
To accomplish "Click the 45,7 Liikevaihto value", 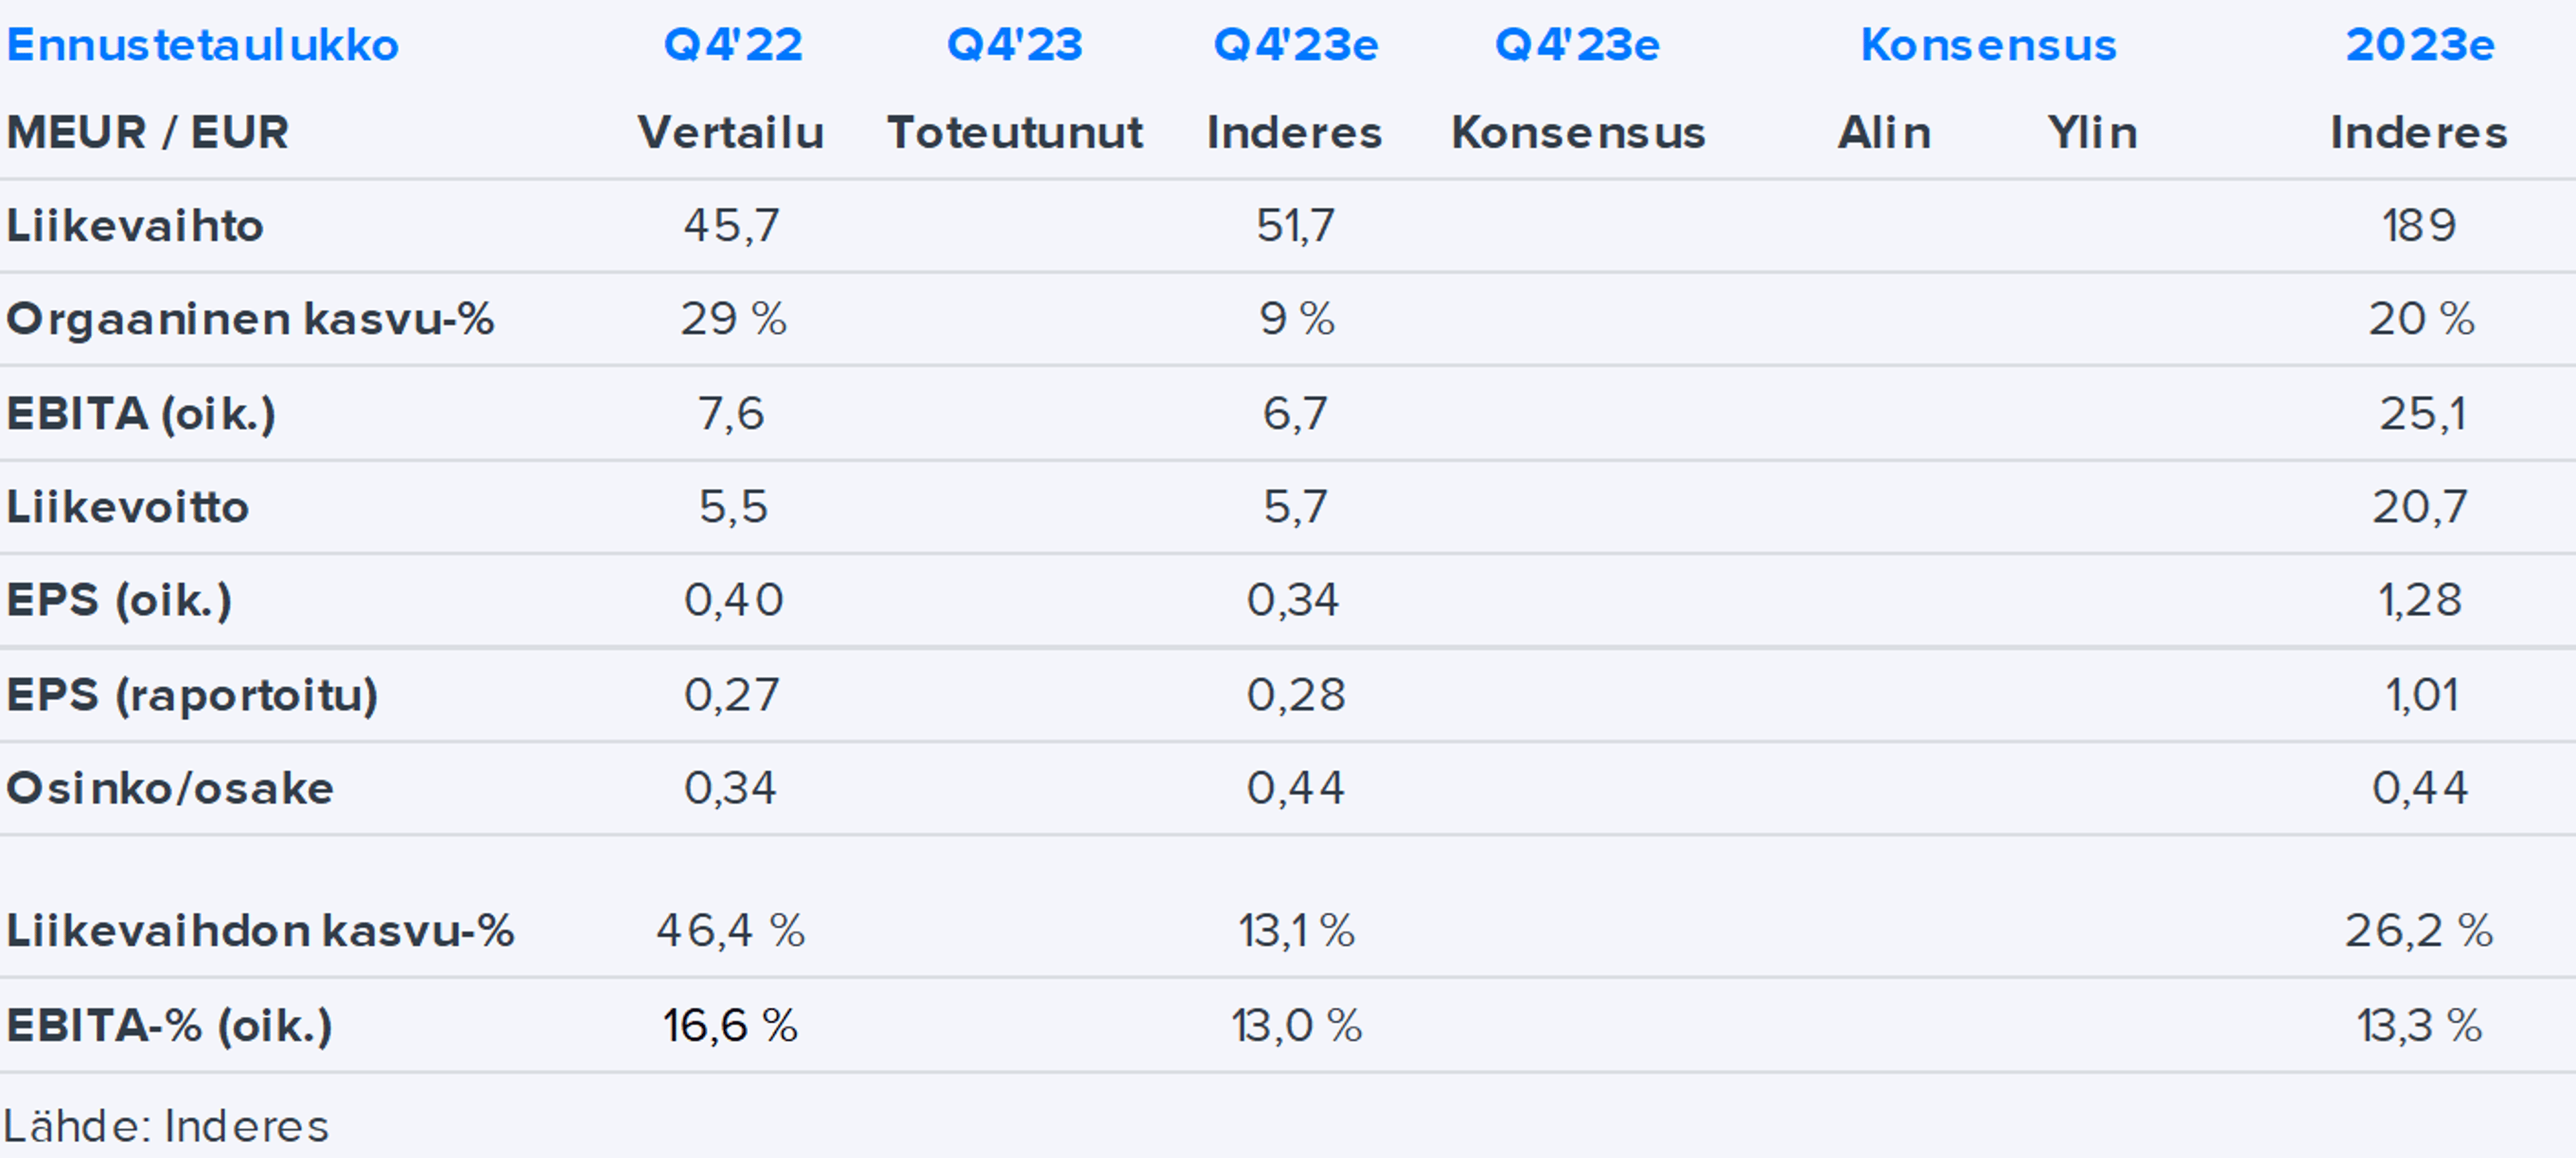I will point(731,226).
